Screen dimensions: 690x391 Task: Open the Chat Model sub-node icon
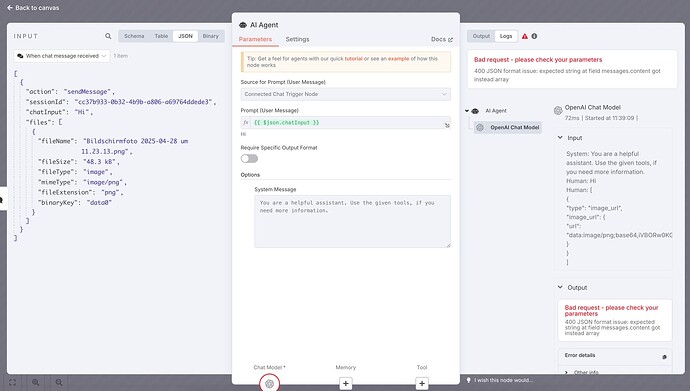click(269, 384)
